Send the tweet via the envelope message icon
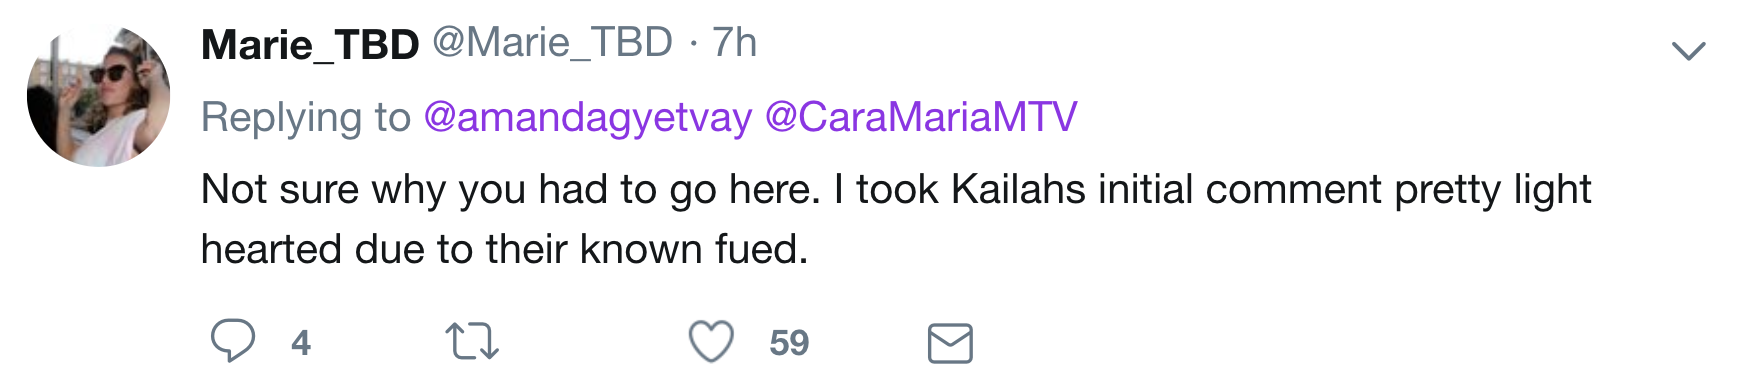The image size is (1740, 392). coord(950,343)
